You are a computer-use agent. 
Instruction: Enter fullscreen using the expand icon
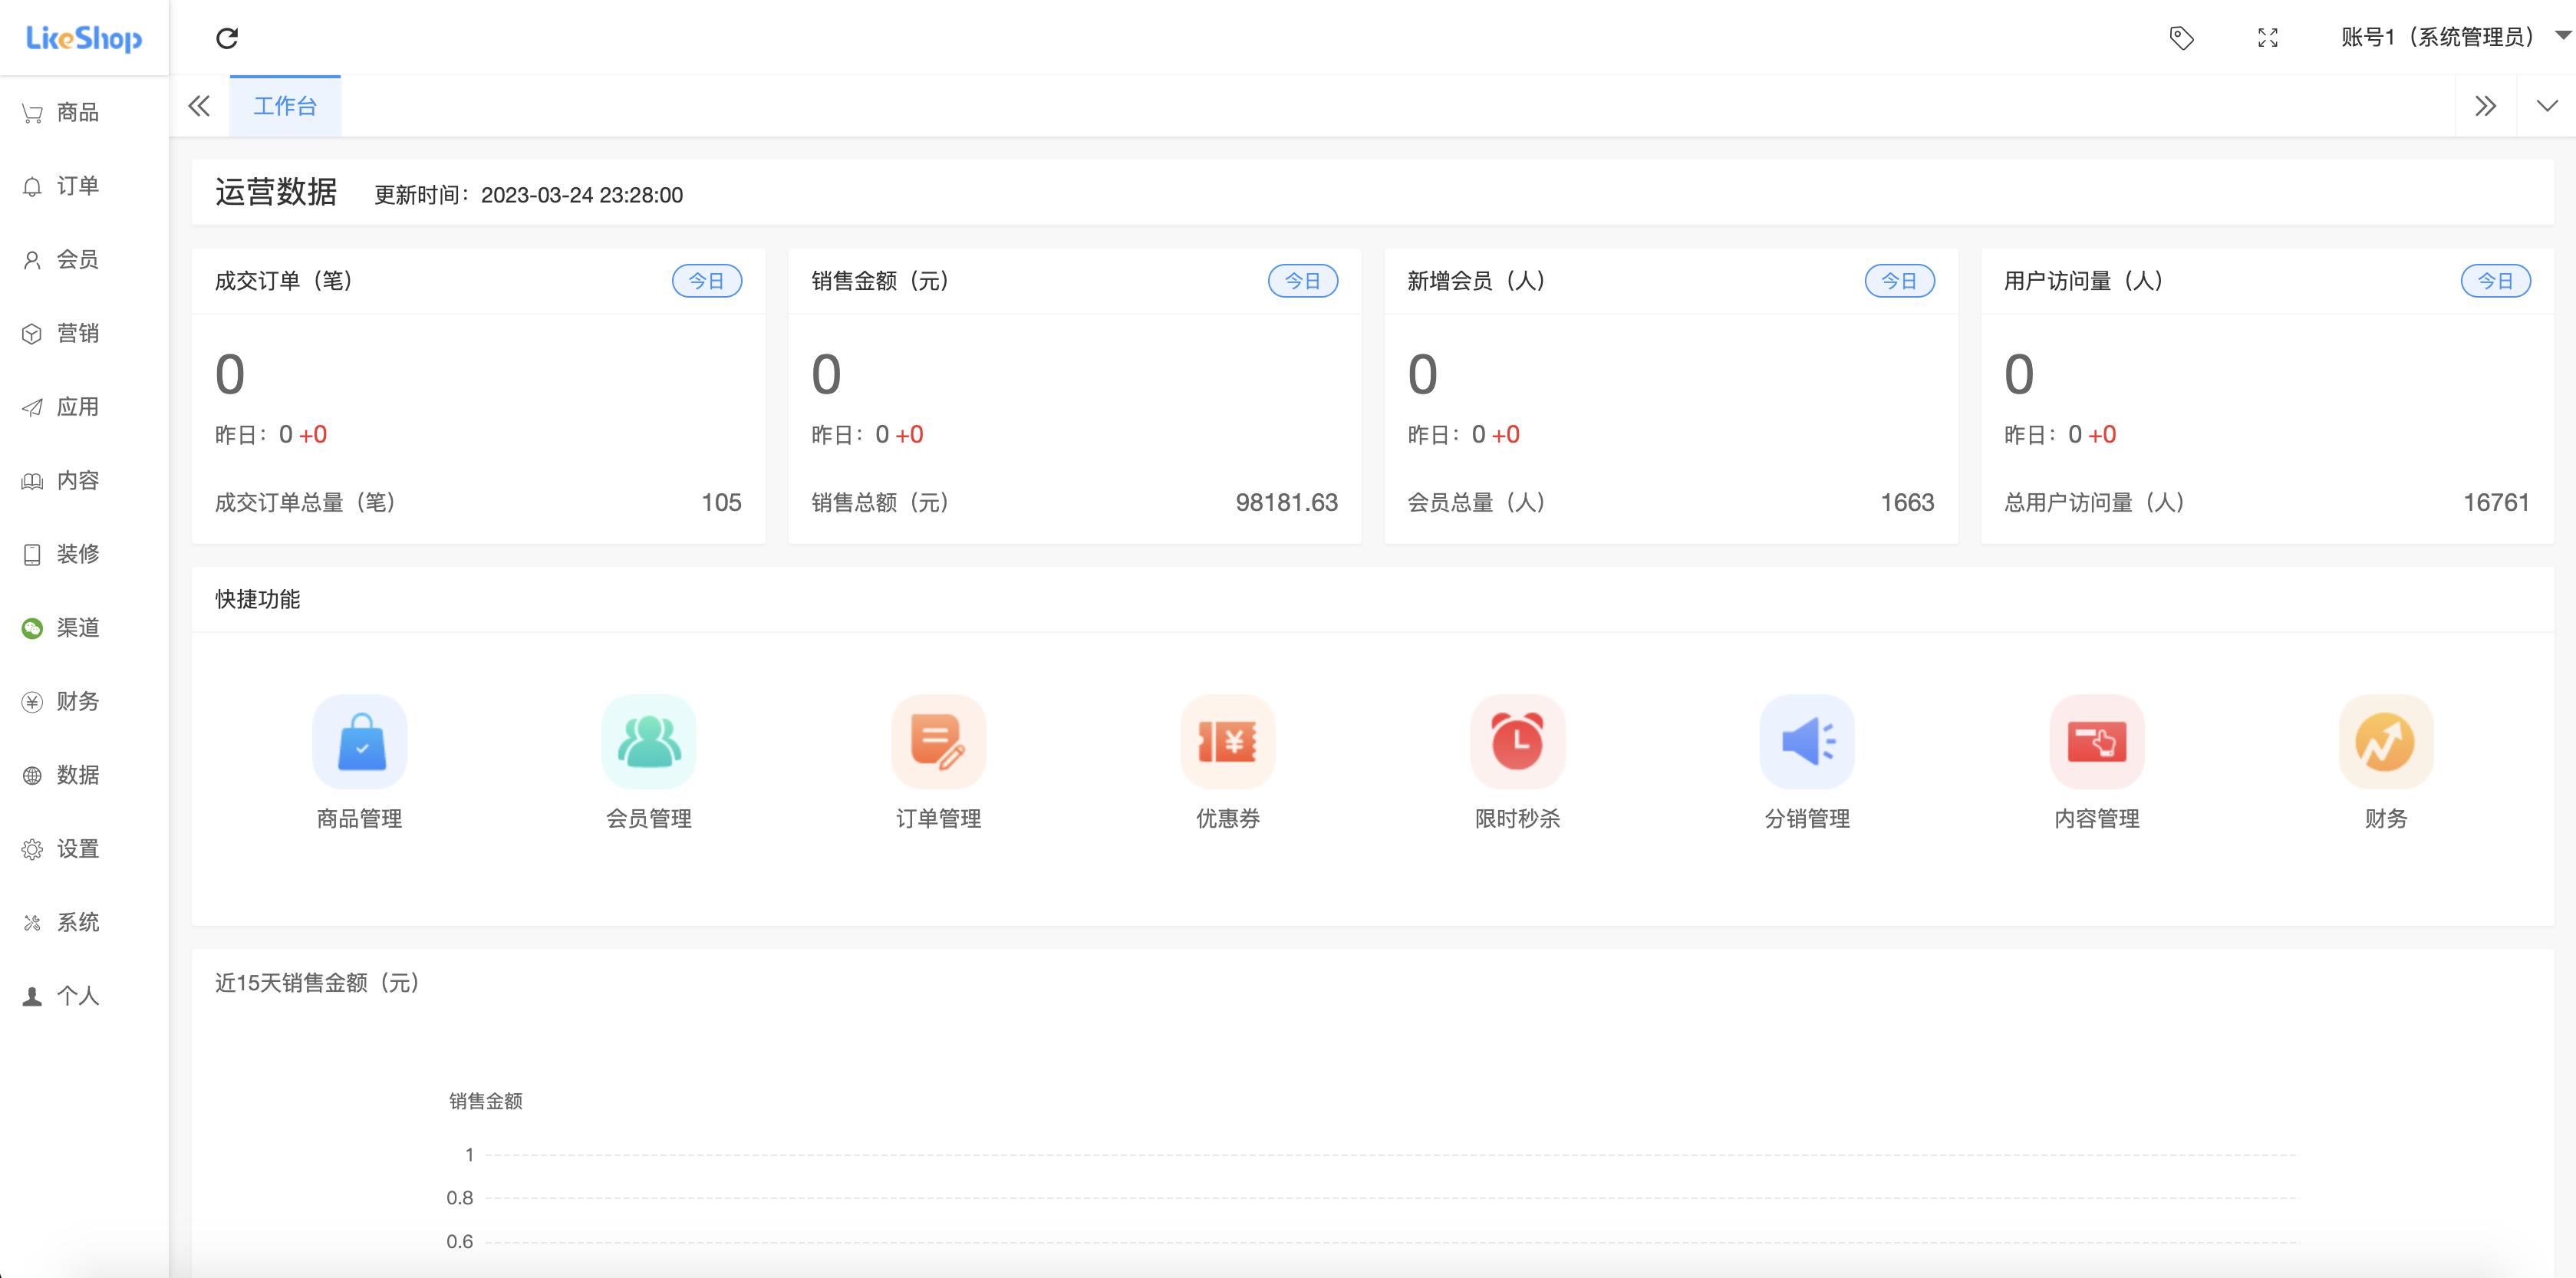[2268, 38]
